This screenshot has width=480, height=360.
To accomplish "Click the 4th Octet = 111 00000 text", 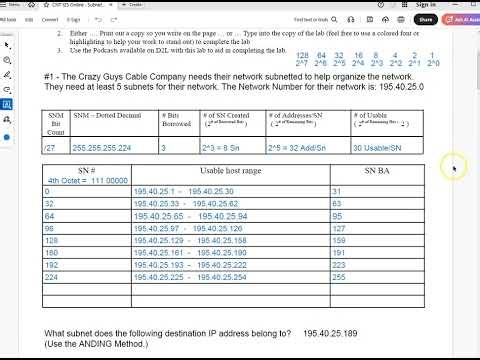I will tap(88, 181).
